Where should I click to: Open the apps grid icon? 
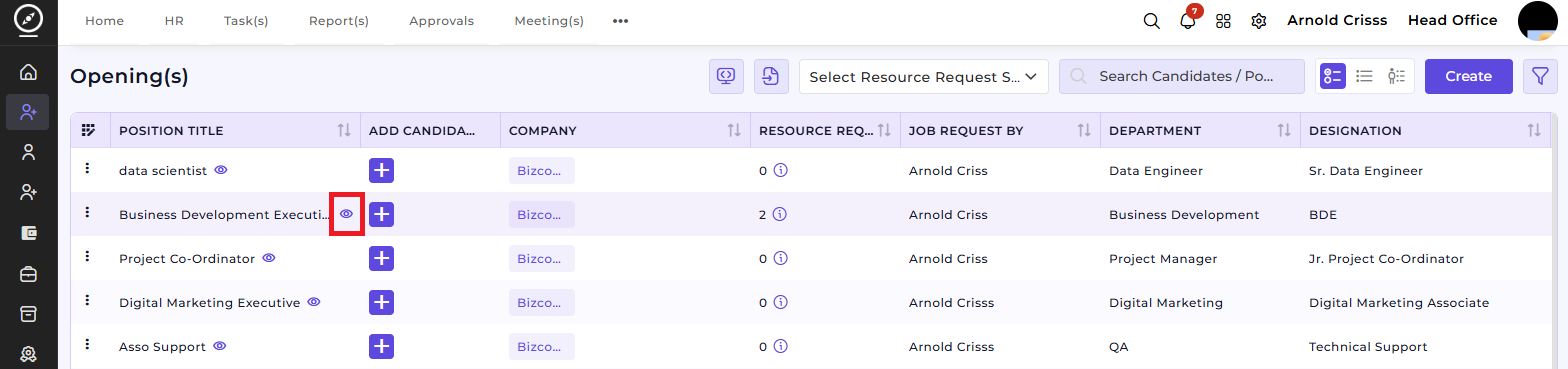pyautogui.click(x=1223, y=21)
